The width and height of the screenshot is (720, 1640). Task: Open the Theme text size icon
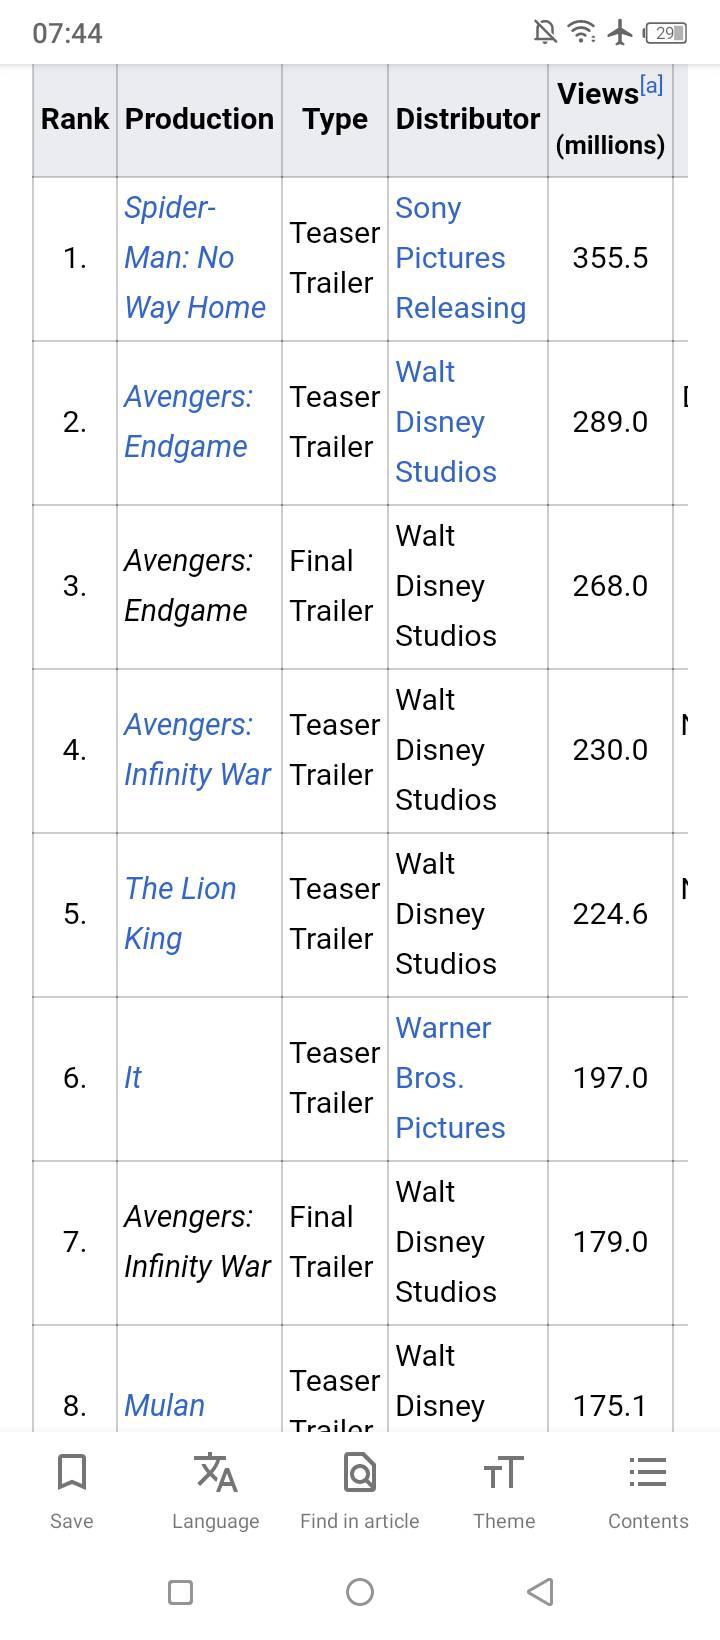point(504,1473)
